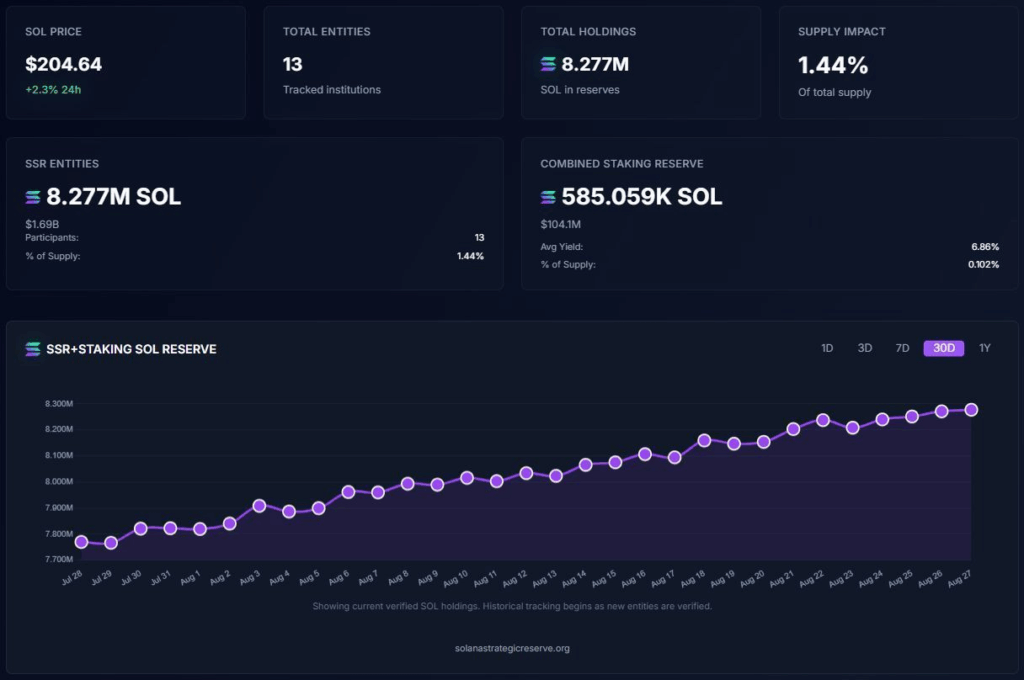The height and width of the screenshot is (680, 1024).
Task: Click the 0.102% supply value in staking card
Action: tap(984, 265)
